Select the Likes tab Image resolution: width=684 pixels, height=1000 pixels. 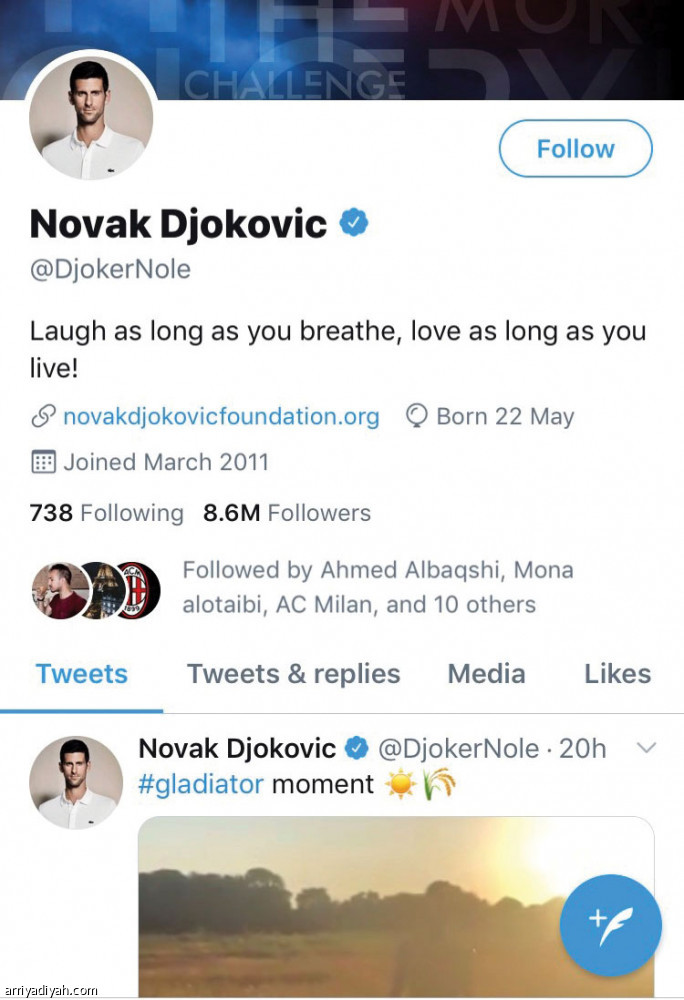pyautogui.click(x=617, y=674)
